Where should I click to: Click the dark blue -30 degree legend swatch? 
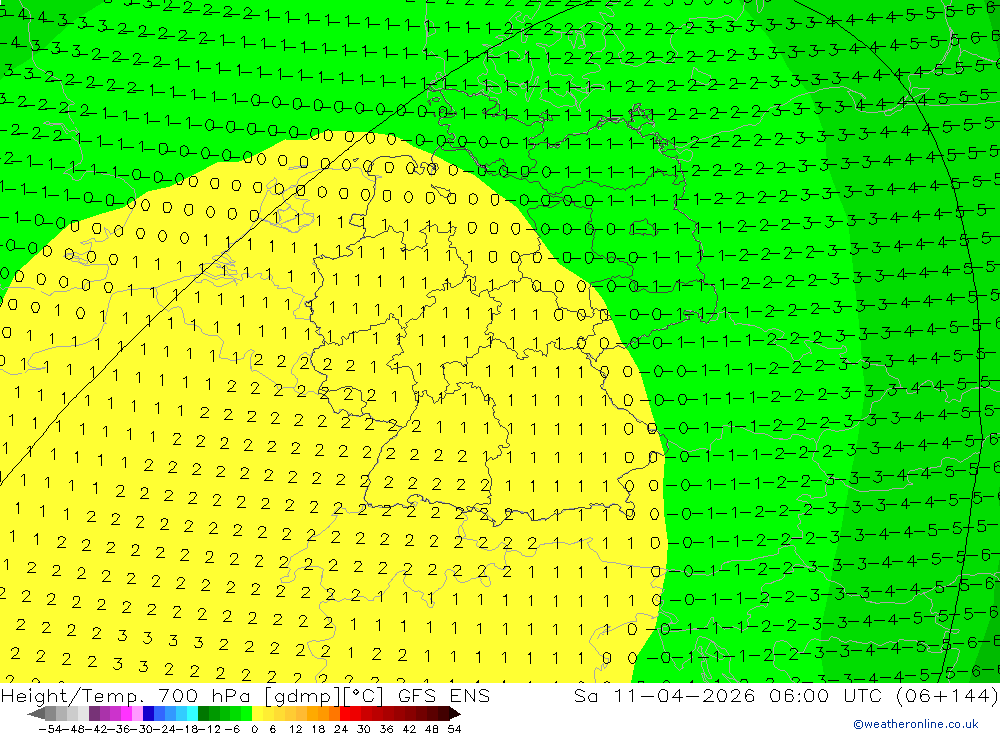coord(149,713)
